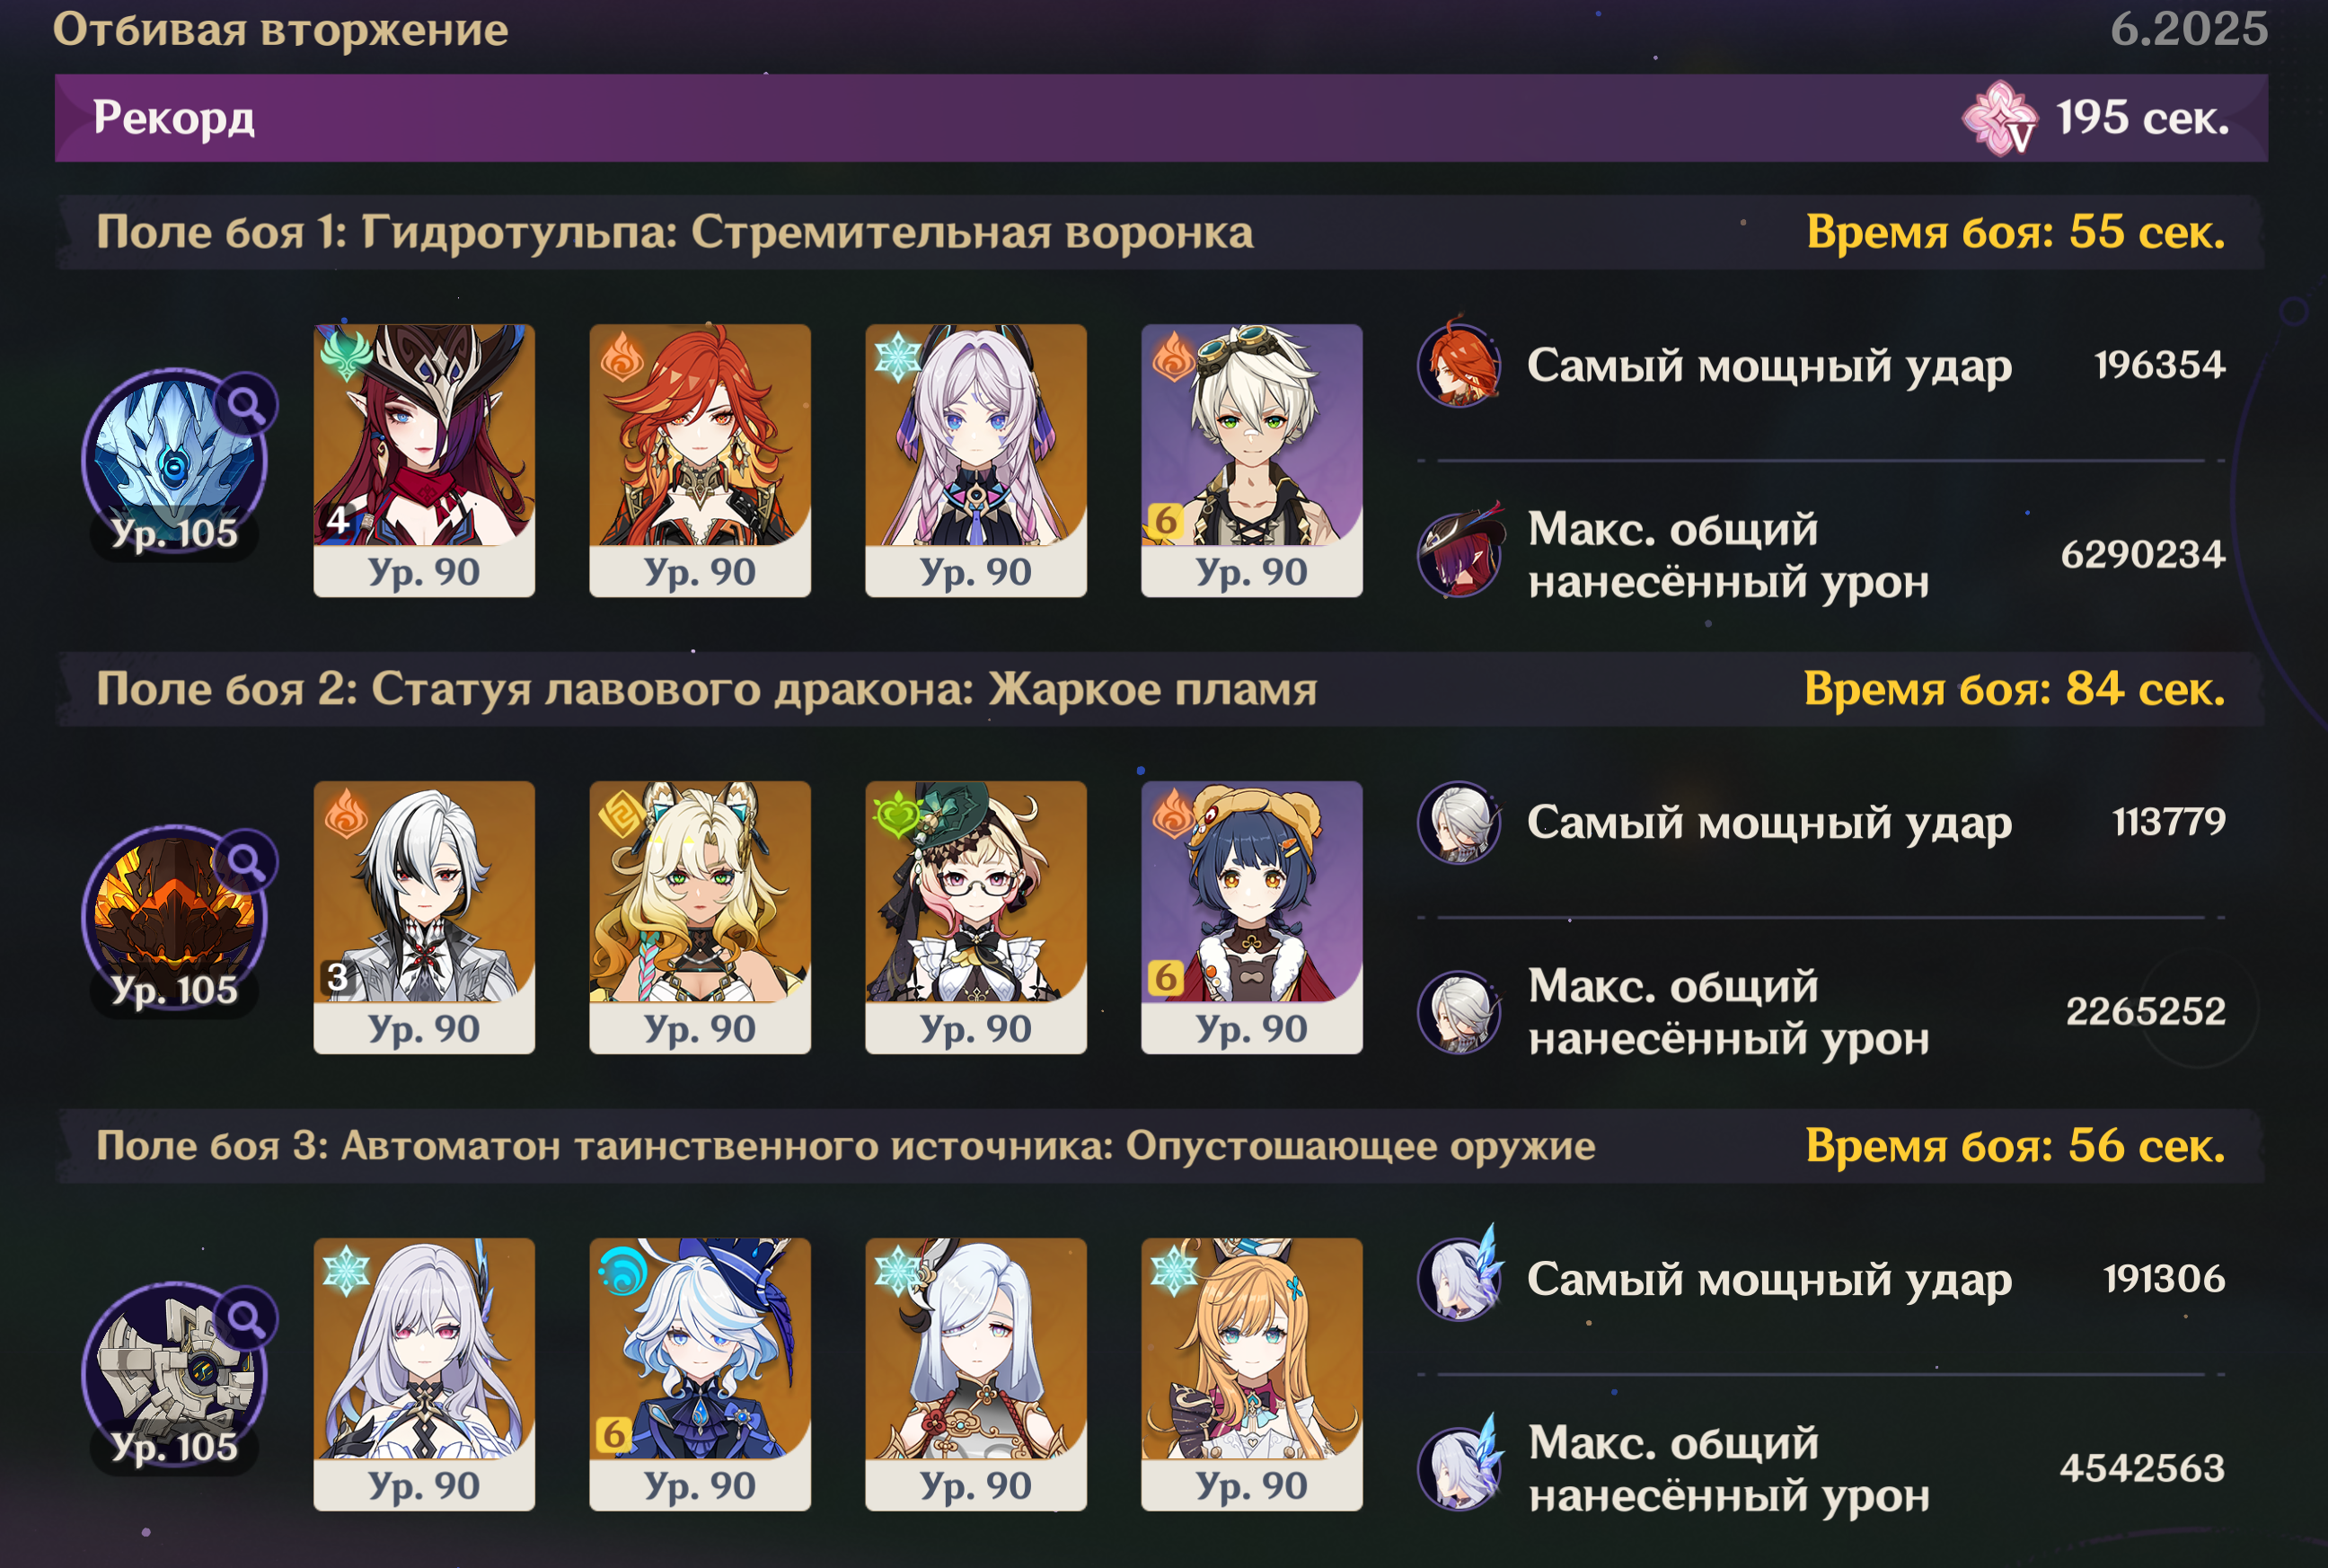The height and width of the screenshot is (1568, 2328).
Task: Click the red-haired avatar beside strongest hit 196354
Action: coord(1459,364)
